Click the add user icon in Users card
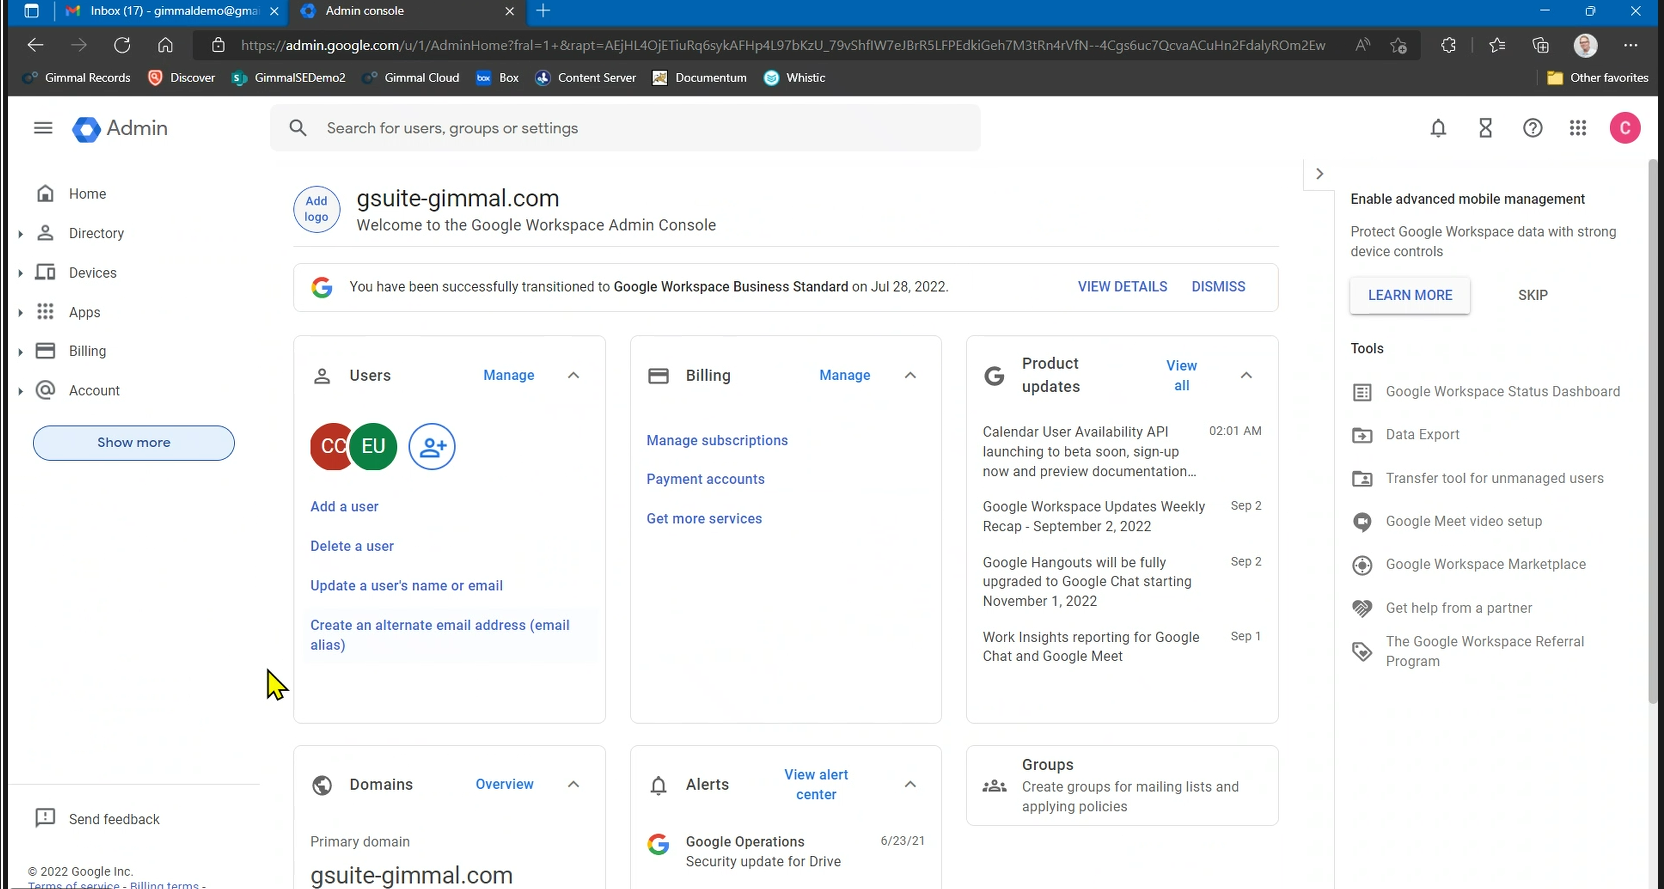Viewport: 1664px width, 889px height. [432, 447]
